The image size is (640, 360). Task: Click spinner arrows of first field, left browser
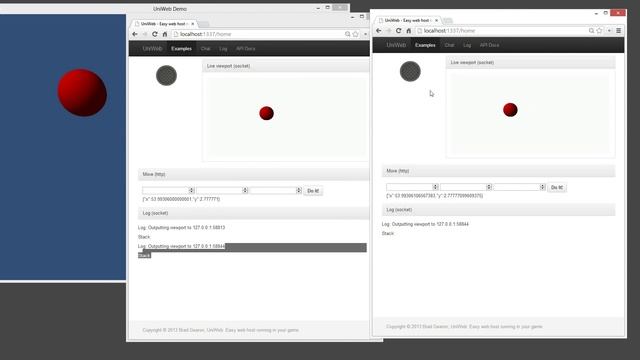pos(191,191)
